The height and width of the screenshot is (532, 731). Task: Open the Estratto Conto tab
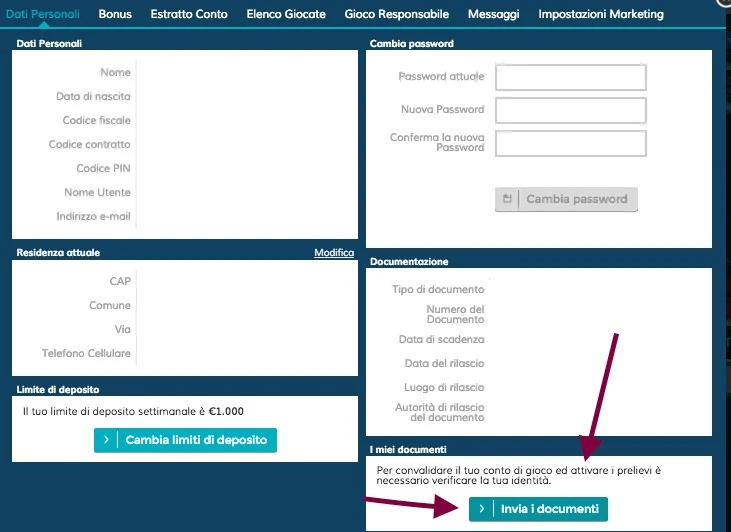click(x=189, y=14)
